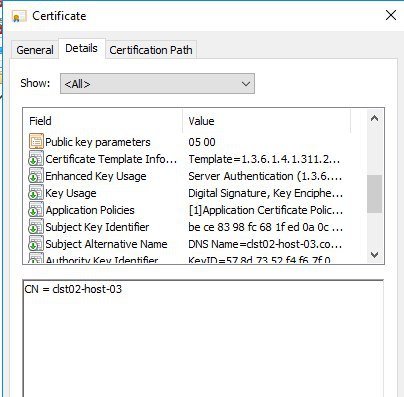Viewport: 404px width, 397px height.
Task: Open the Certification Path tab
Action: pos(151,50)
